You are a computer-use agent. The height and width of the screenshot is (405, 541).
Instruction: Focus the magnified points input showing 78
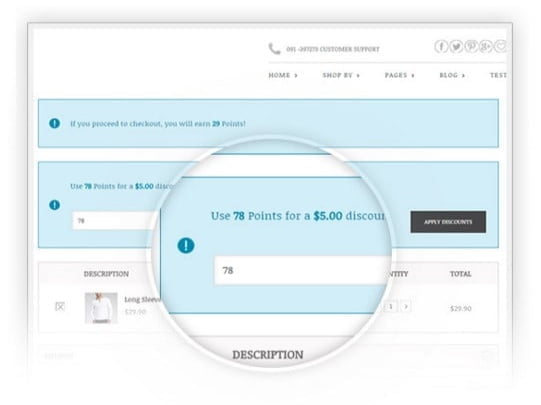pos(302,270)
